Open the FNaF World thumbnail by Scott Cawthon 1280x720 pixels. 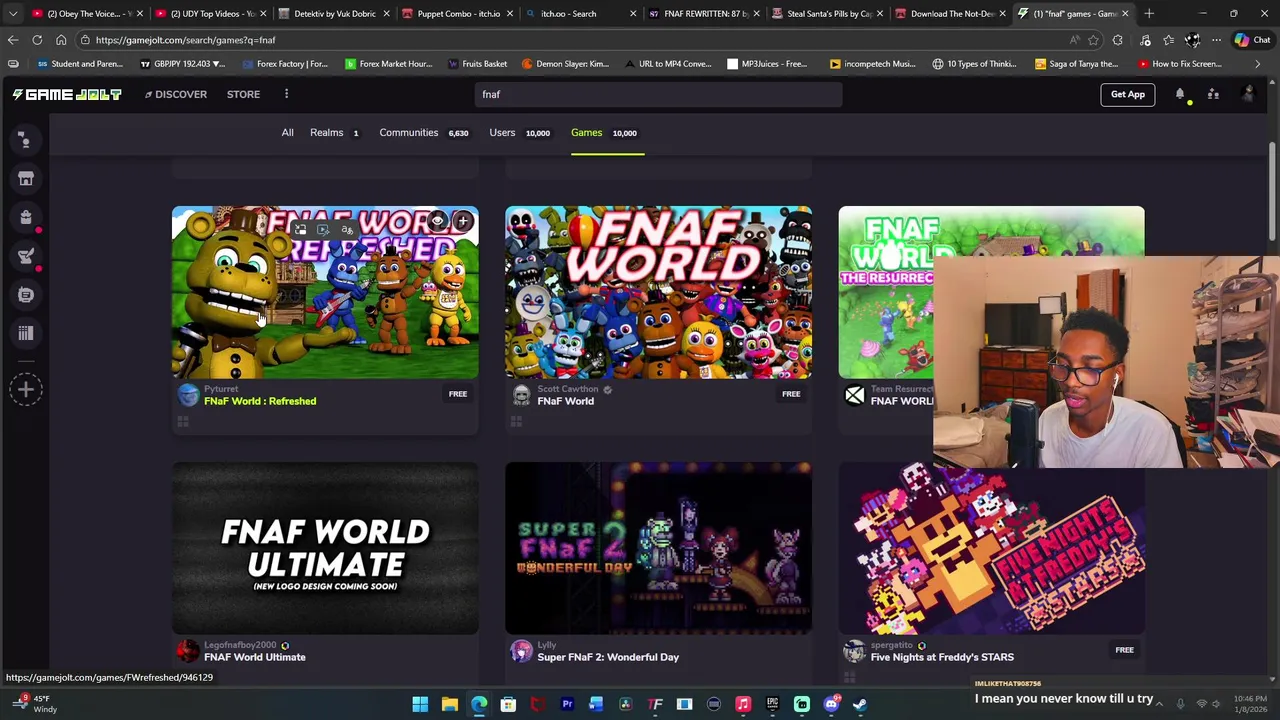click(658, 292)
